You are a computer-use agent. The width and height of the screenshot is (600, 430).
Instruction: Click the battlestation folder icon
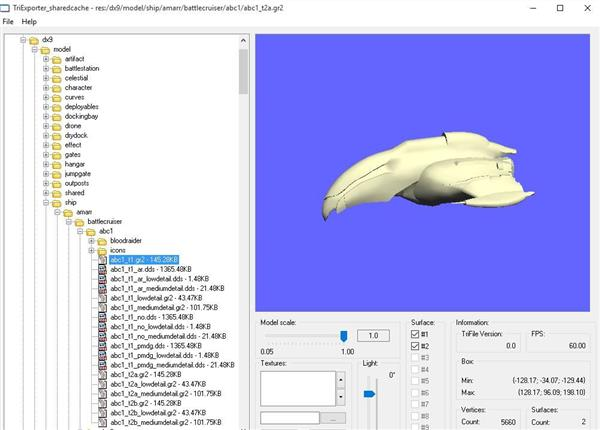click(x=56, y=69)
